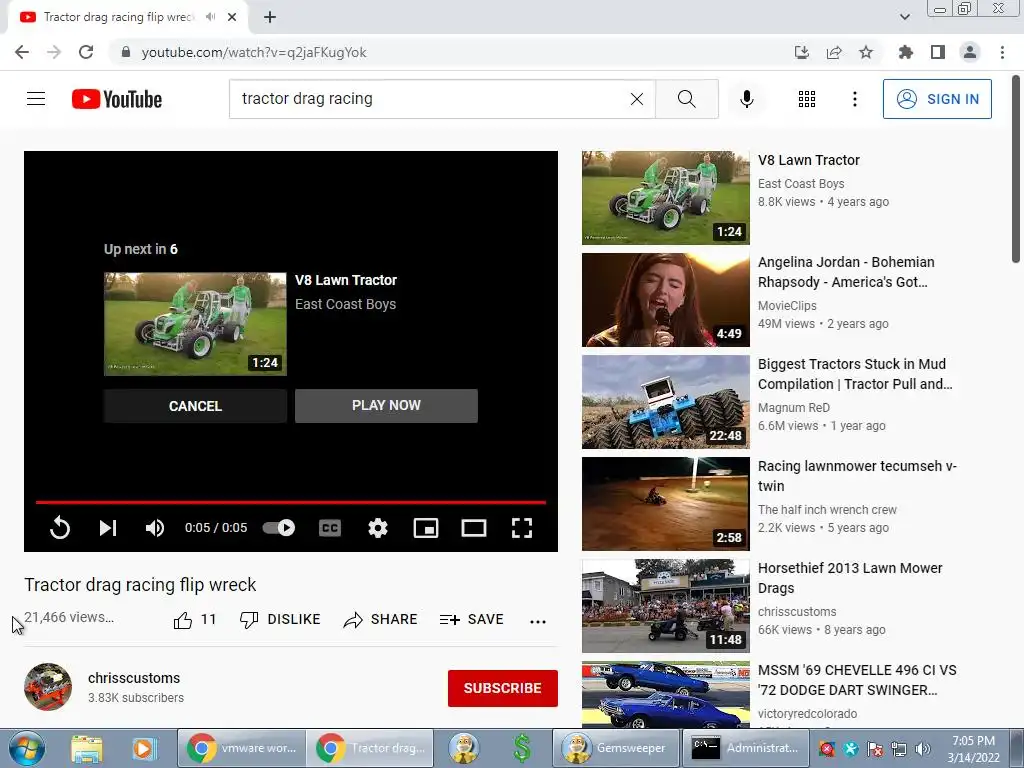Toggle the autoplay switch in player
1024x768 pixels.
click(279, 528)
